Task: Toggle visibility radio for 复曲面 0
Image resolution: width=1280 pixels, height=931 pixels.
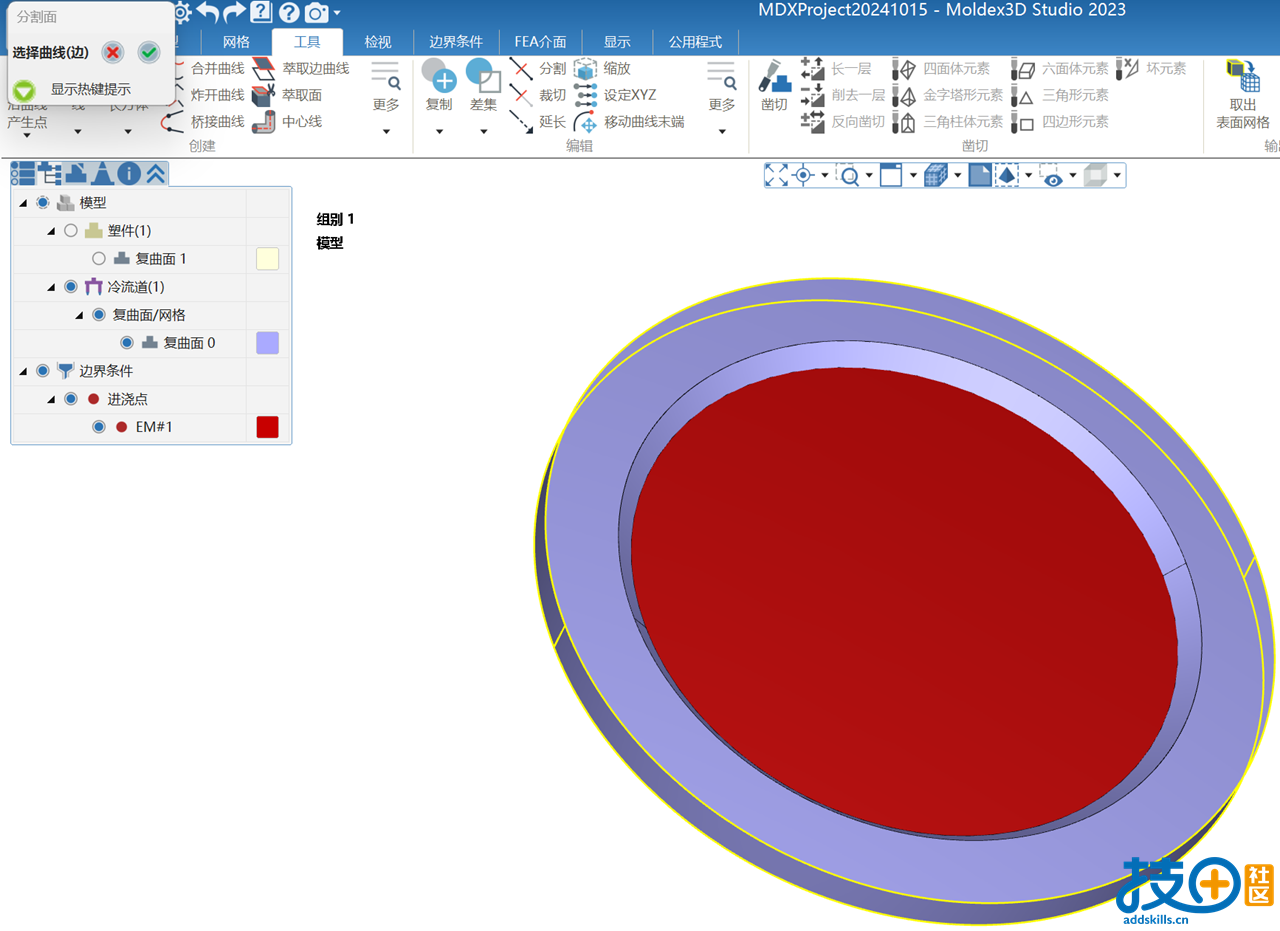Action: pos(126,343)
